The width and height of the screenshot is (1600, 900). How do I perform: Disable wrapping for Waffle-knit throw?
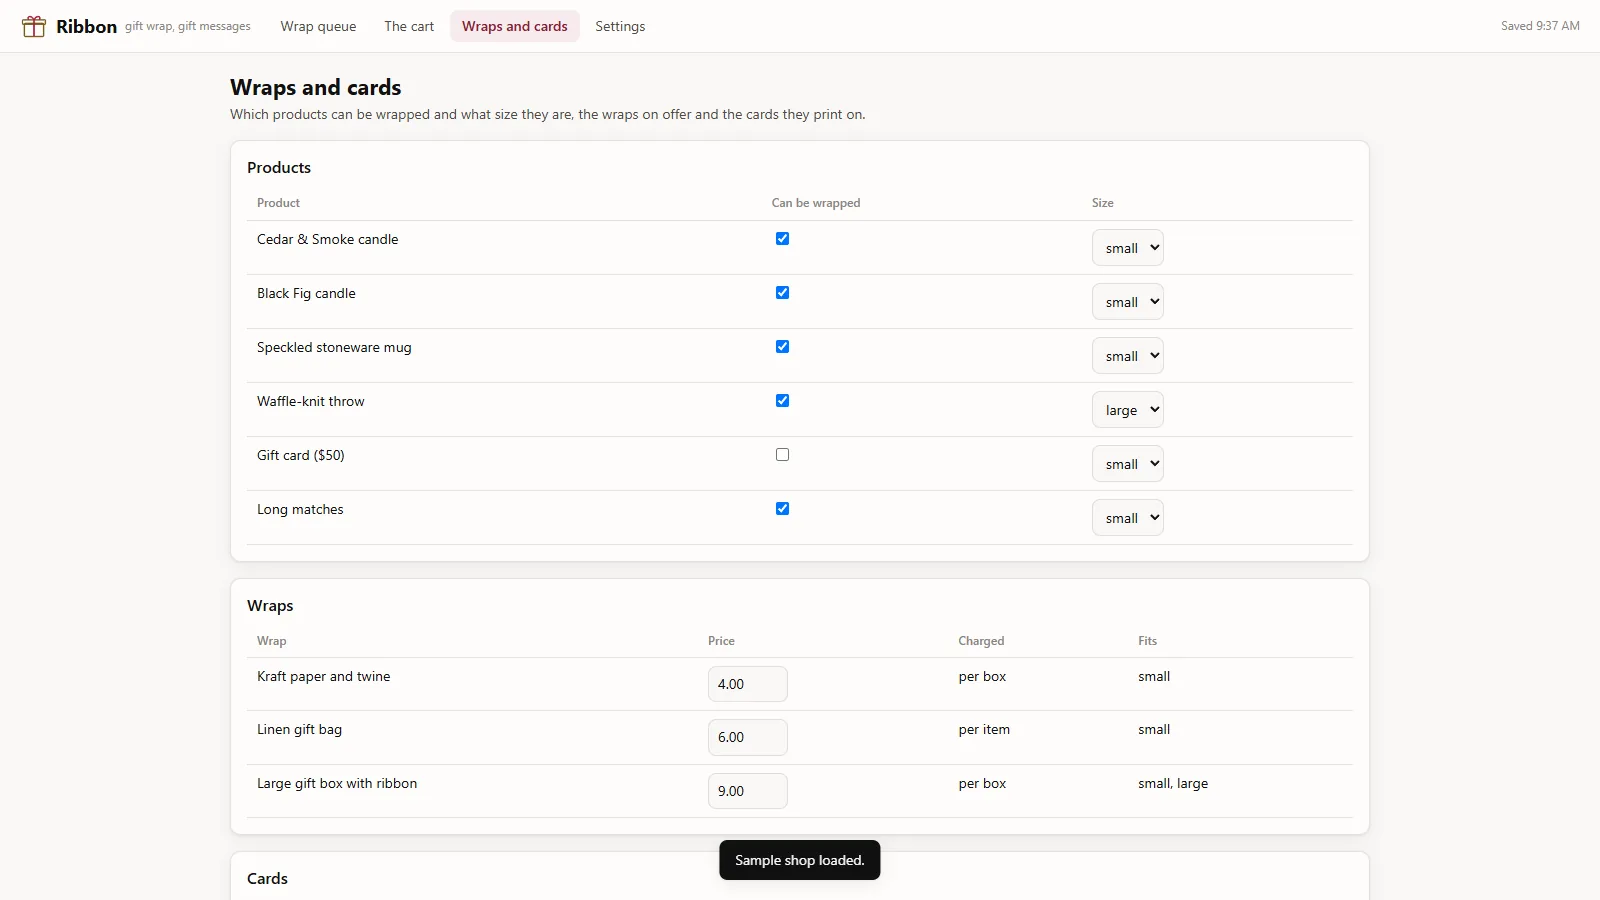click(782, 401)
